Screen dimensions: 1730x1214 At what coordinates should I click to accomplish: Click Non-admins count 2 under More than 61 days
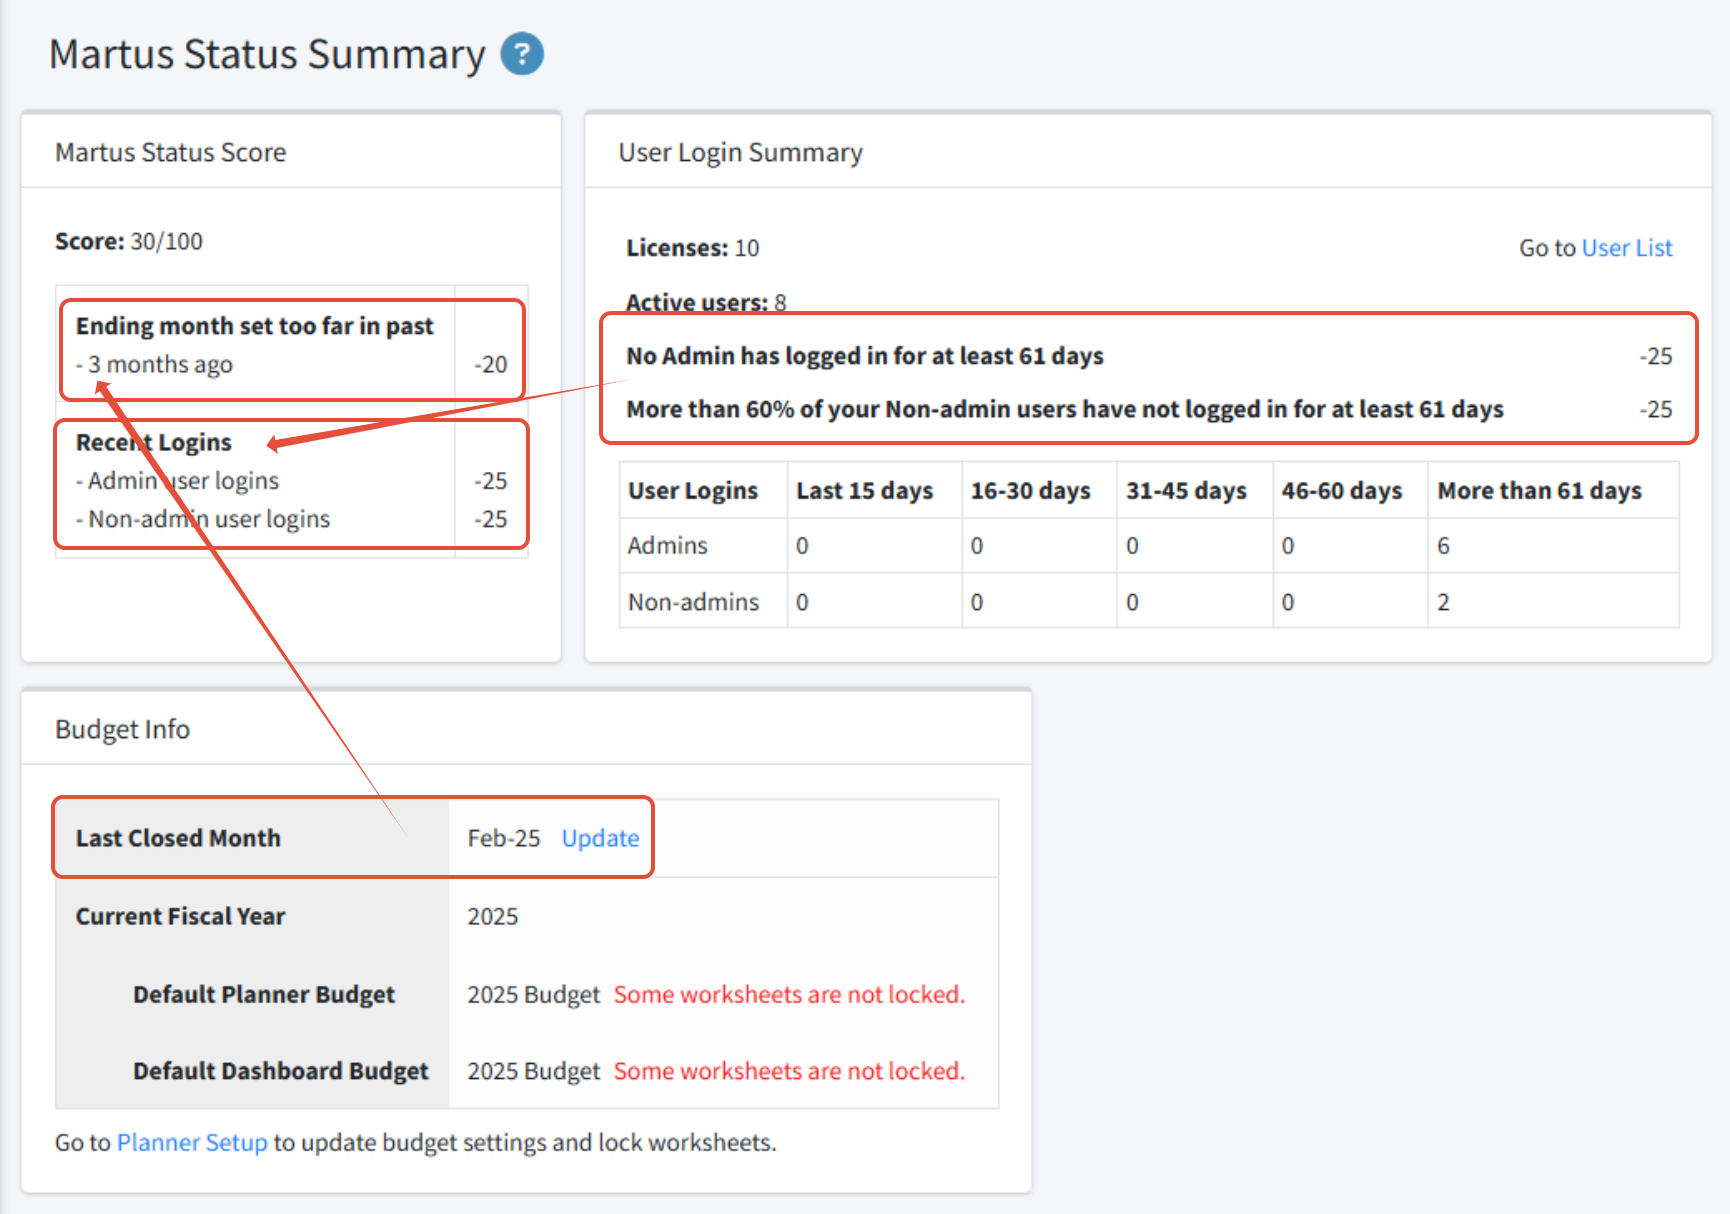click(x=1443, y=602)
